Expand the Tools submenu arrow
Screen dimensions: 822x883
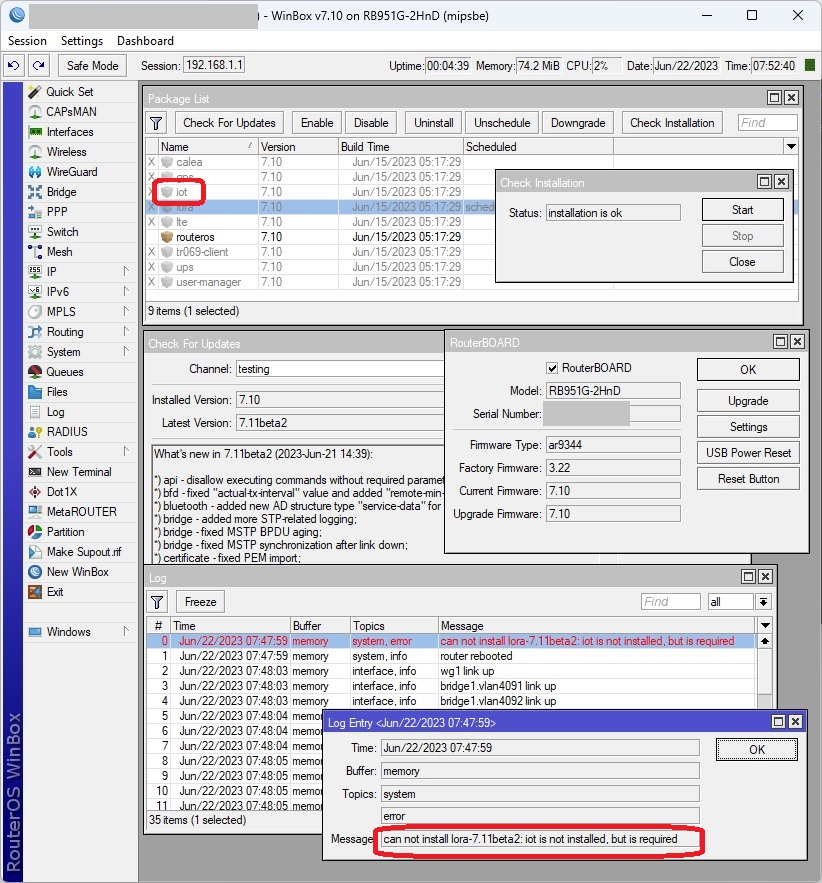tap(126, 451)
